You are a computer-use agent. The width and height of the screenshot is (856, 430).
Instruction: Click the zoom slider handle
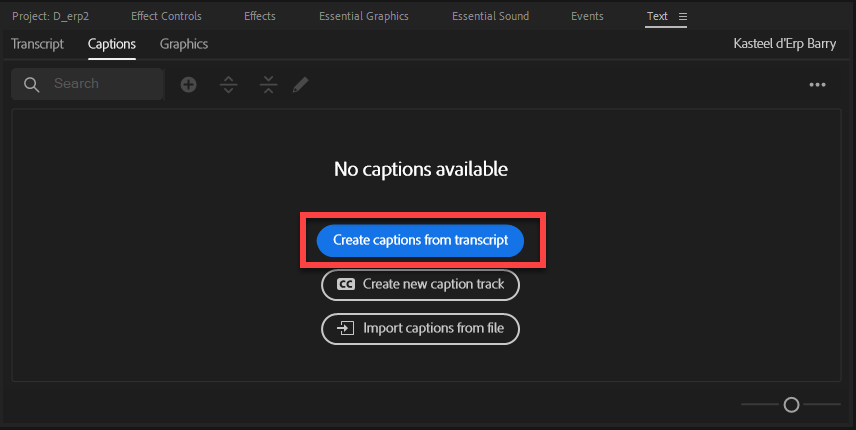[x=792, y=404]
